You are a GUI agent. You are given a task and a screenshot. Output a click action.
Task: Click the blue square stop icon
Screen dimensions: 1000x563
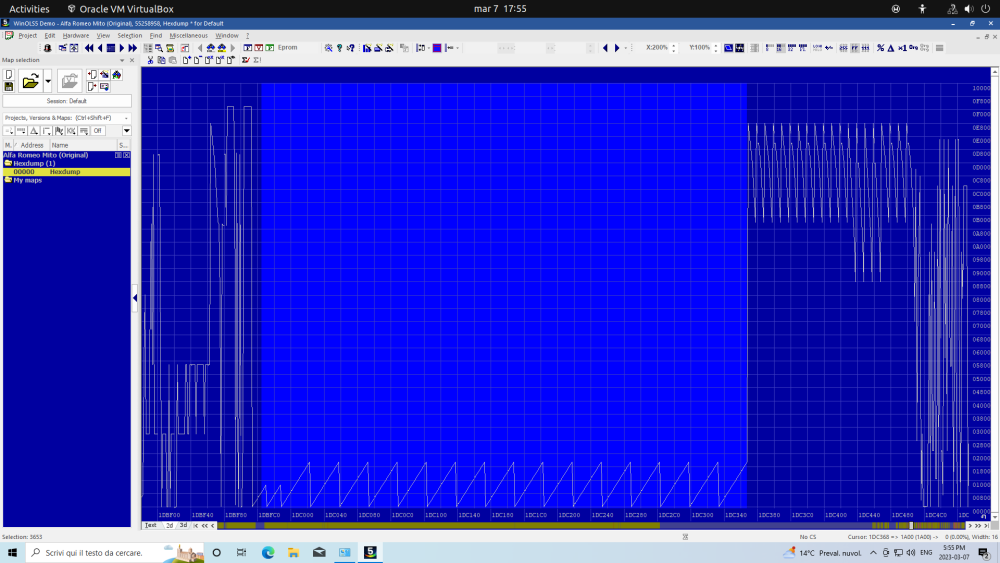(111, 48)
